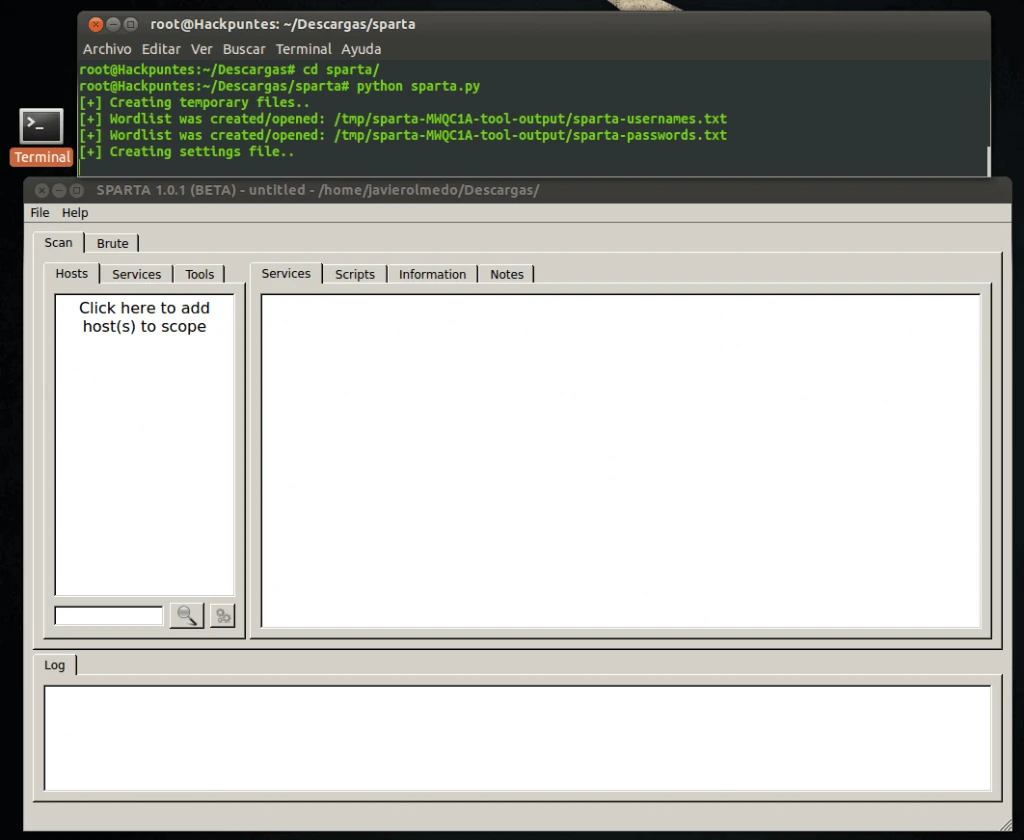Open the Information tab
This screenshot has height=840, width=1024.
pyautogui.click(x=432, y=274)
